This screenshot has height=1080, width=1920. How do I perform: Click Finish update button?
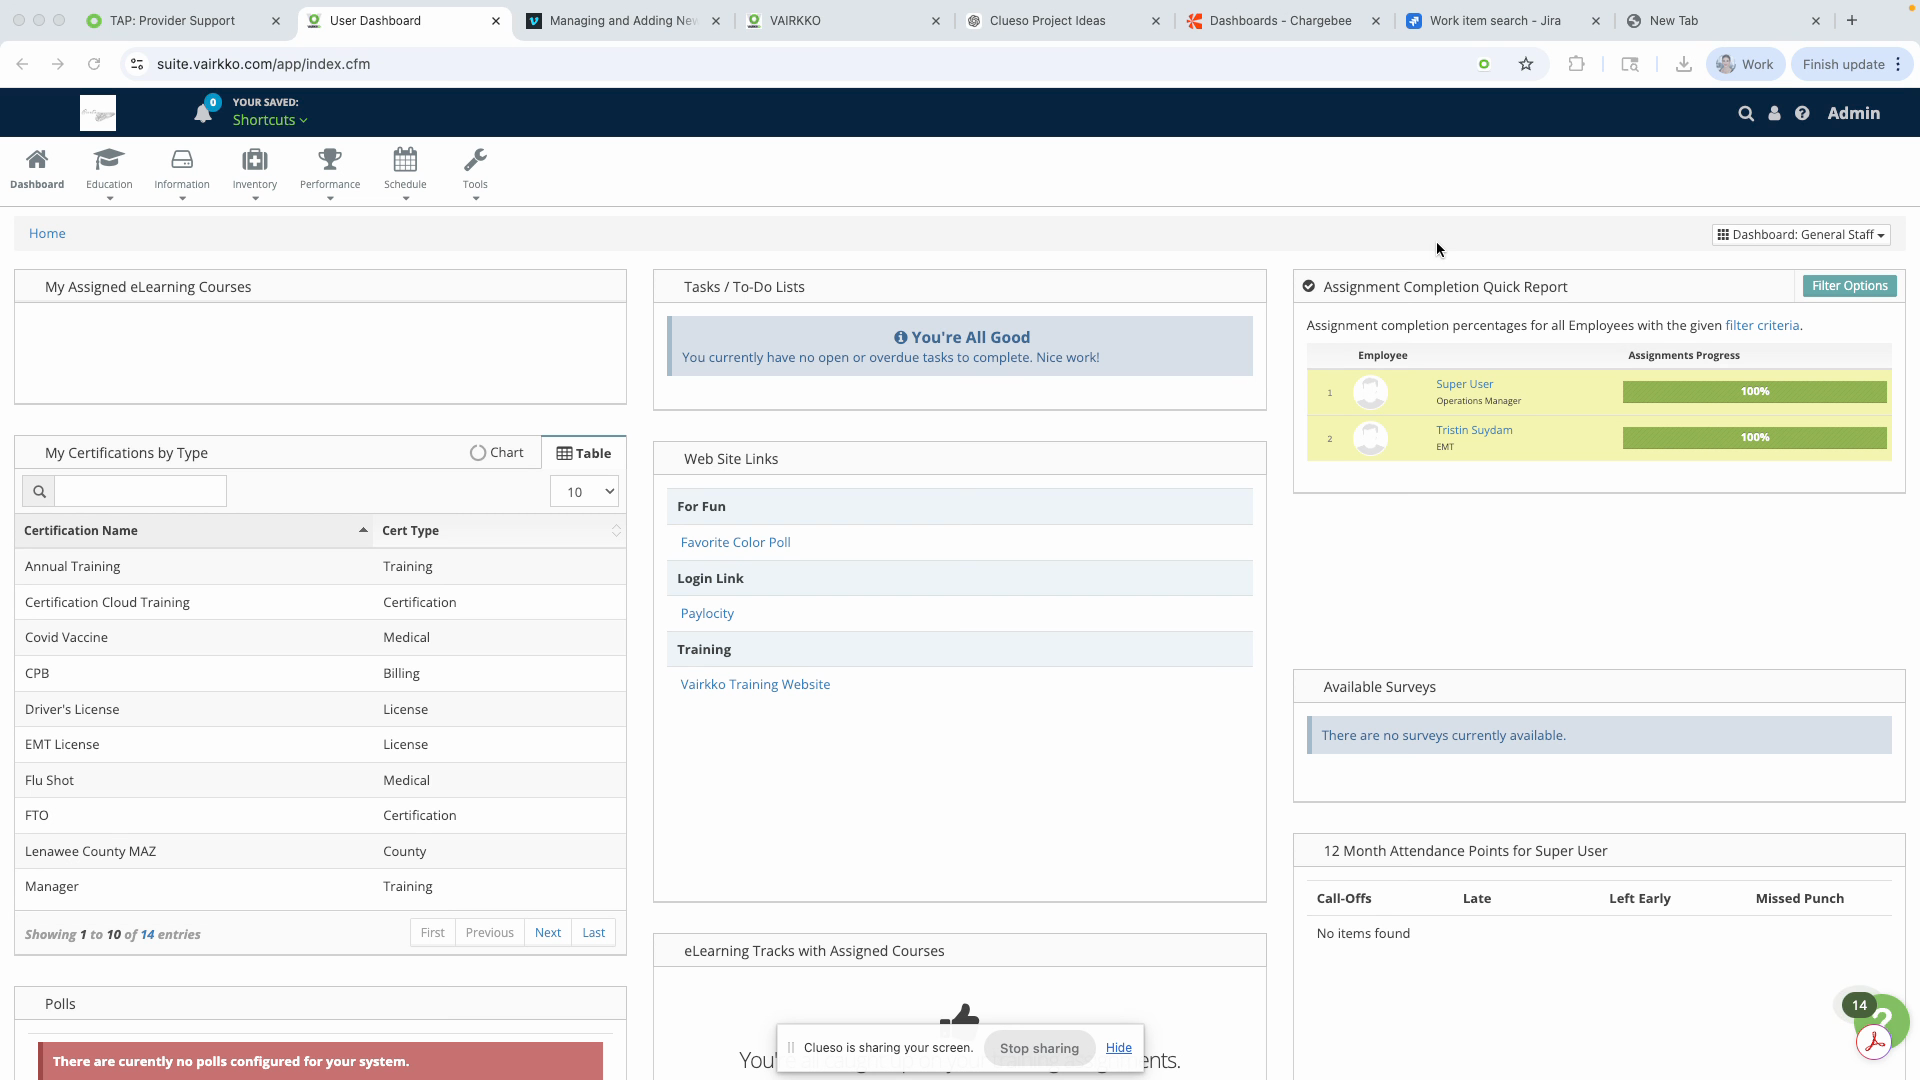coord(1843,64)
